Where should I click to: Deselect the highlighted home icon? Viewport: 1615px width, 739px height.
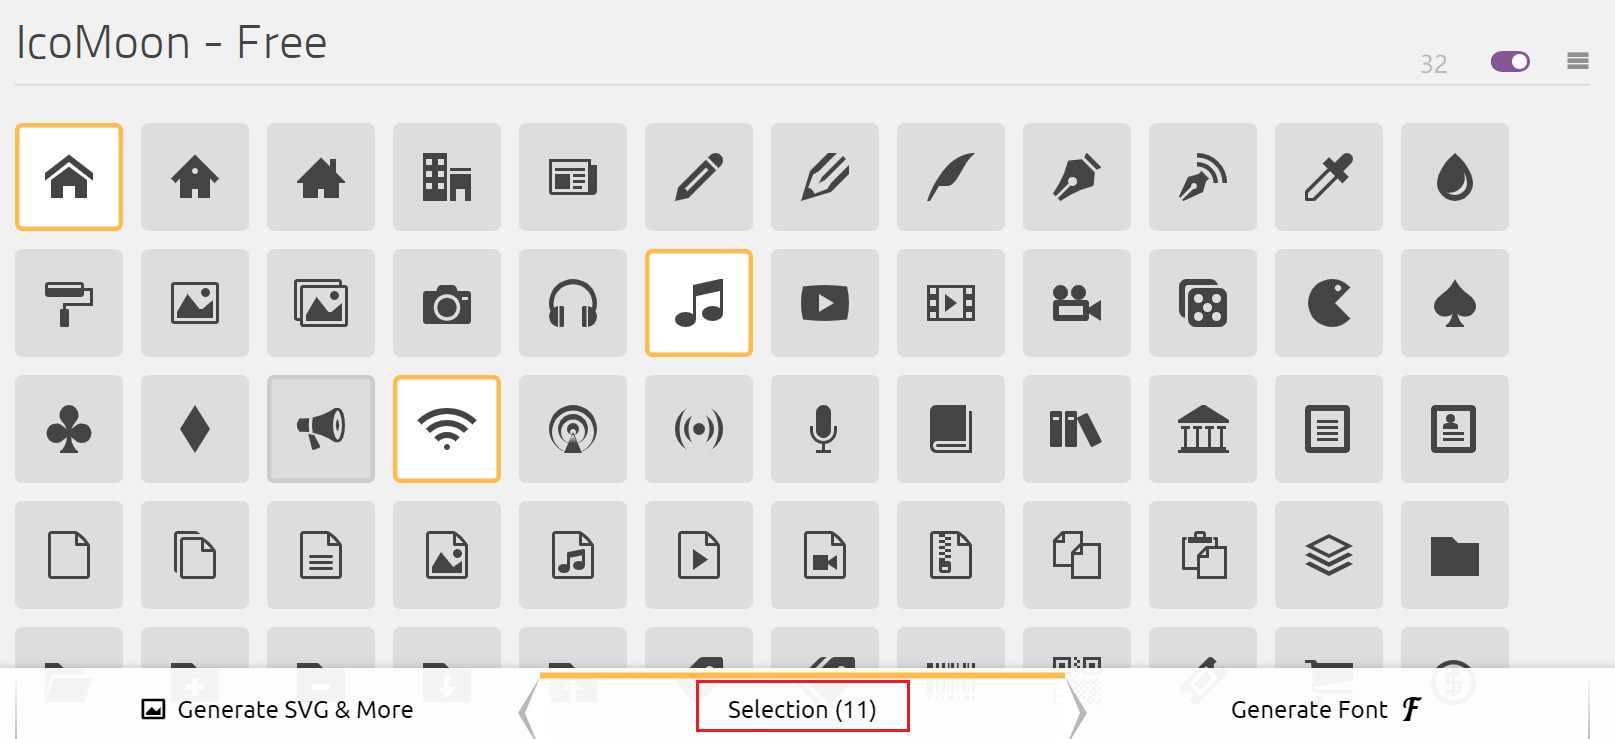tap(69, 177)
